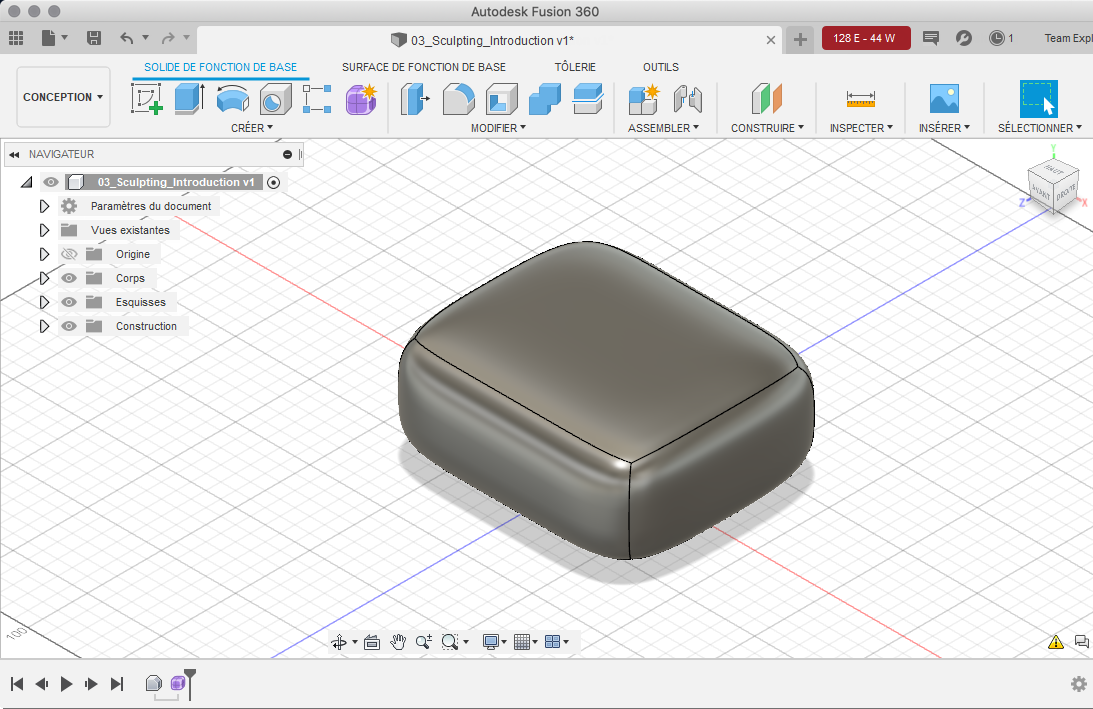Select the Shell tool
This screenshot has width=1093, height=709.
(502, 98)
